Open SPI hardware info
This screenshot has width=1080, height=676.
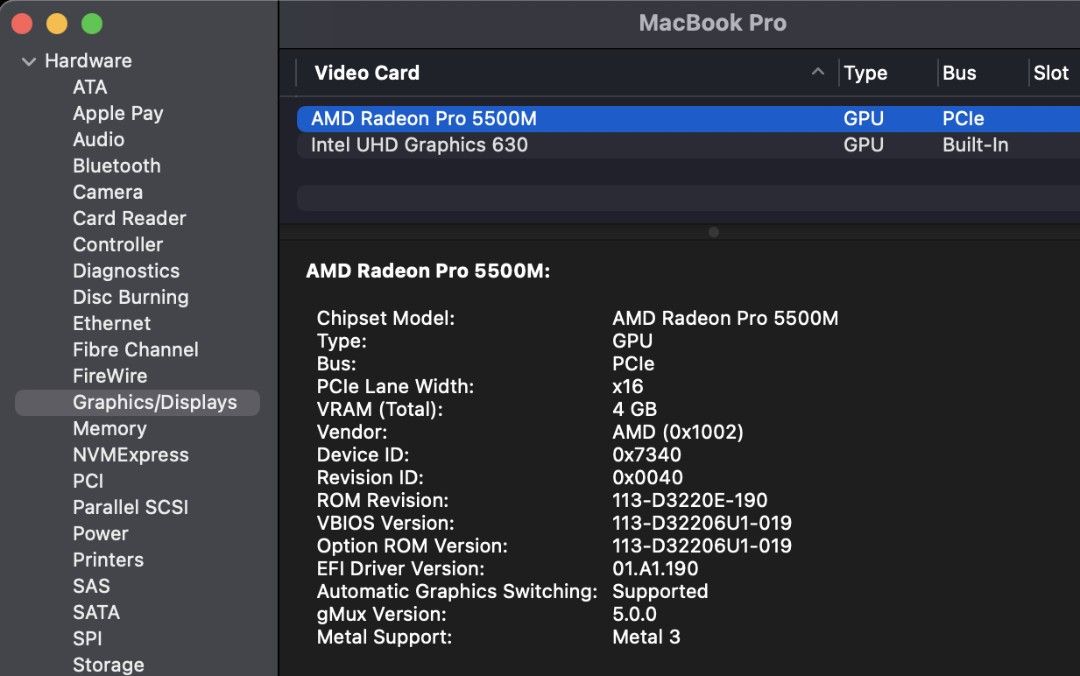click(87, 638)
